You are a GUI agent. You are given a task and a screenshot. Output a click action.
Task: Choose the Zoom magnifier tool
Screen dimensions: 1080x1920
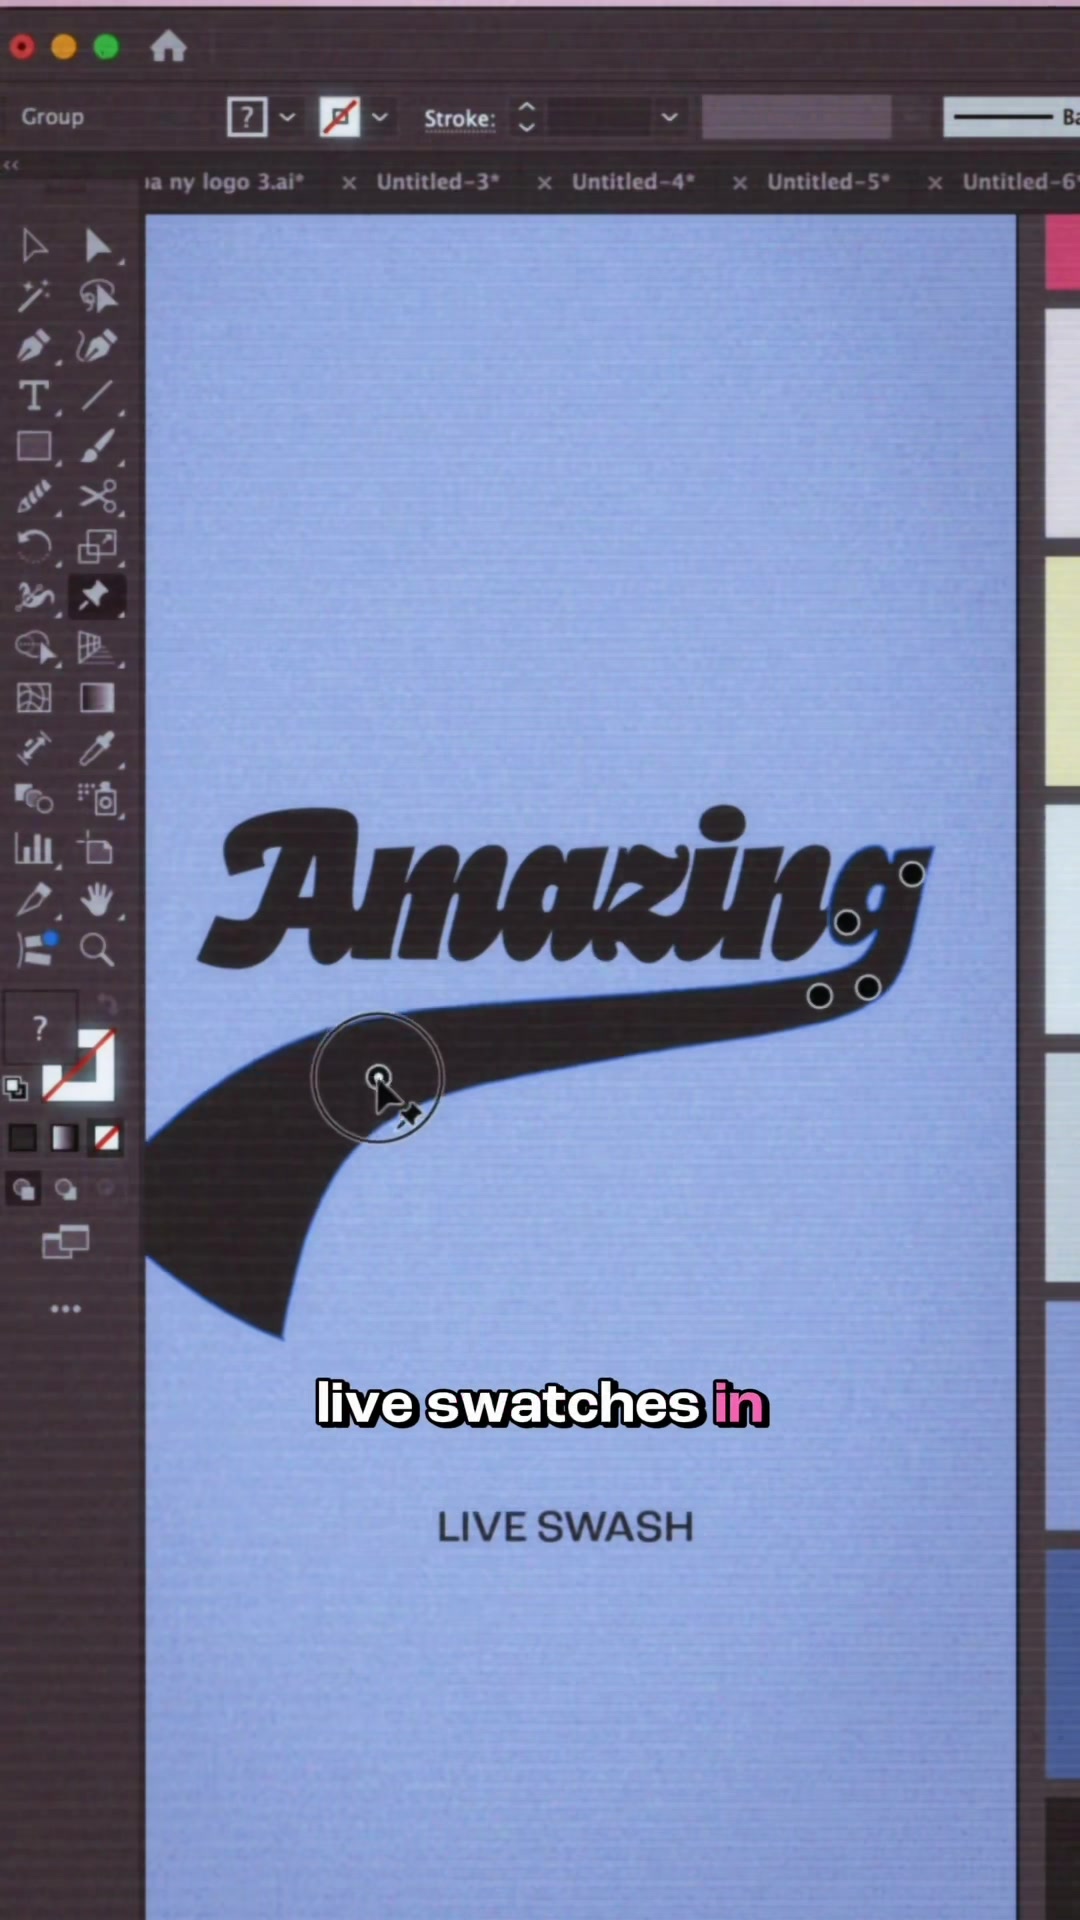97,949
